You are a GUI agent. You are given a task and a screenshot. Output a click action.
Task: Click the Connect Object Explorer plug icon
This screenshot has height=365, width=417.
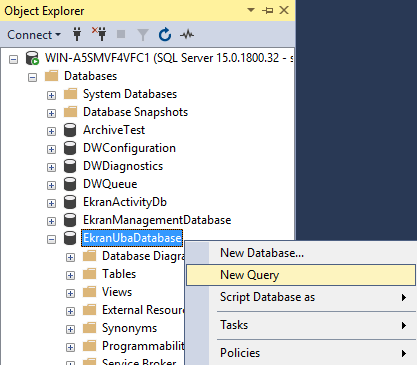[77, 34]
